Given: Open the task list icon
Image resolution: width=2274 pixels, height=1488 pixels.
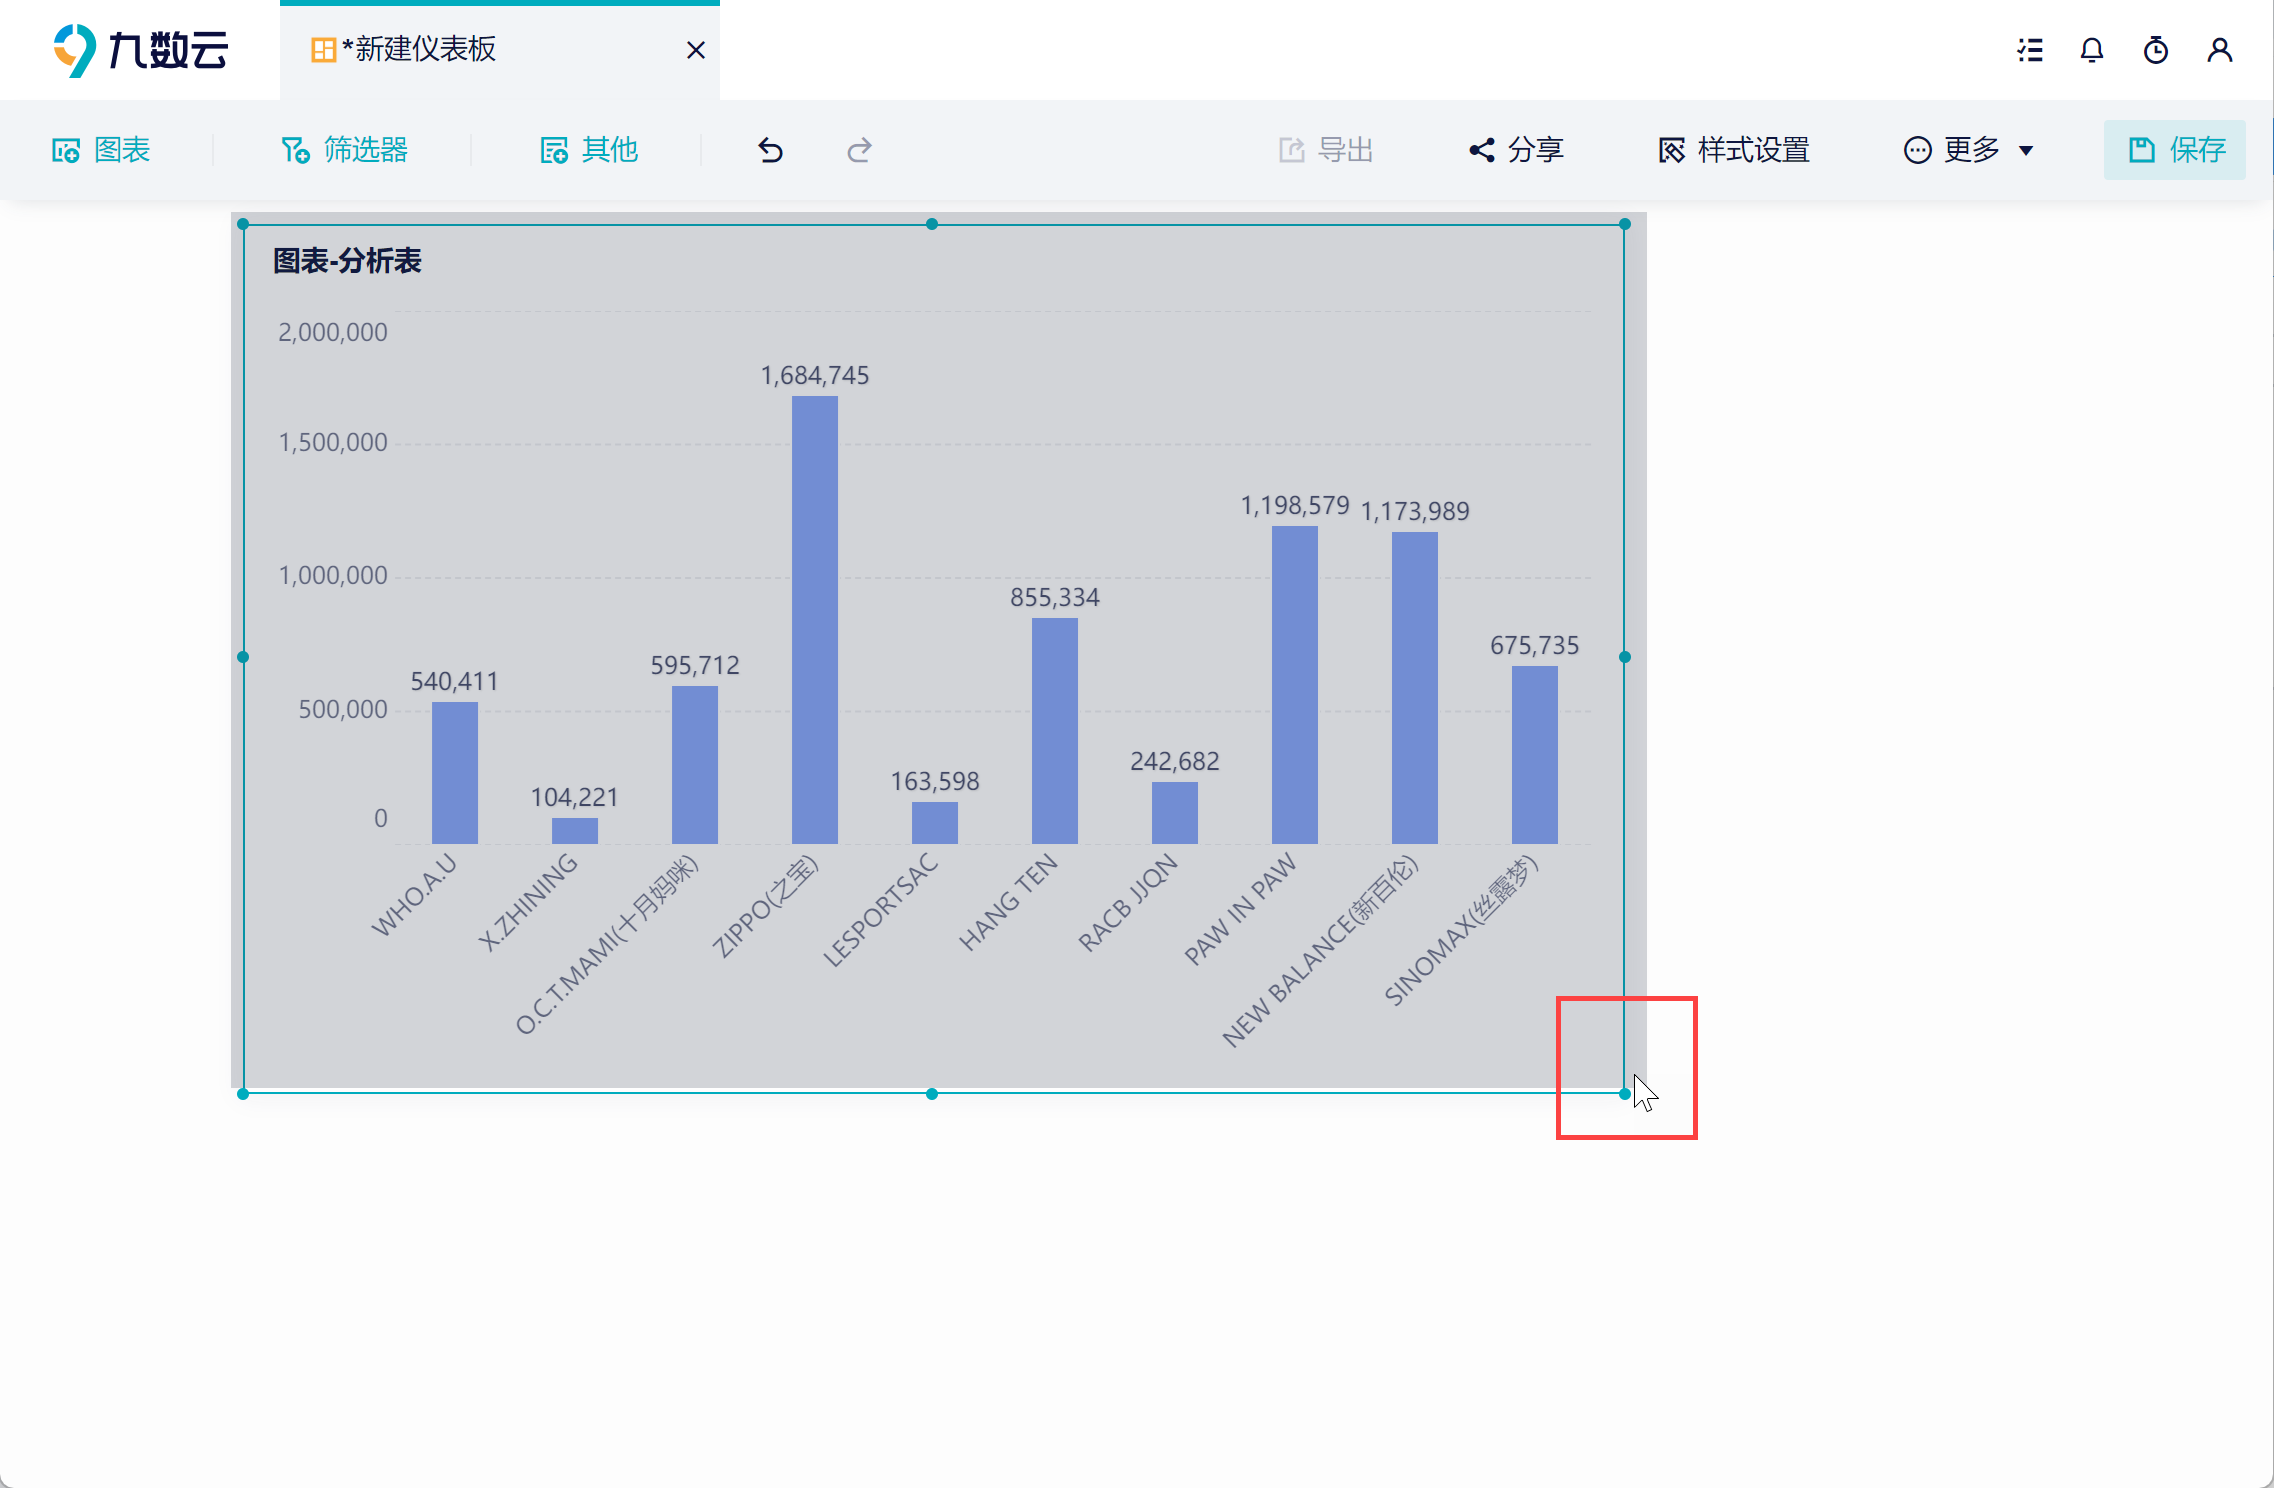Looking at the screenshot, I should tap(2030, 50).
